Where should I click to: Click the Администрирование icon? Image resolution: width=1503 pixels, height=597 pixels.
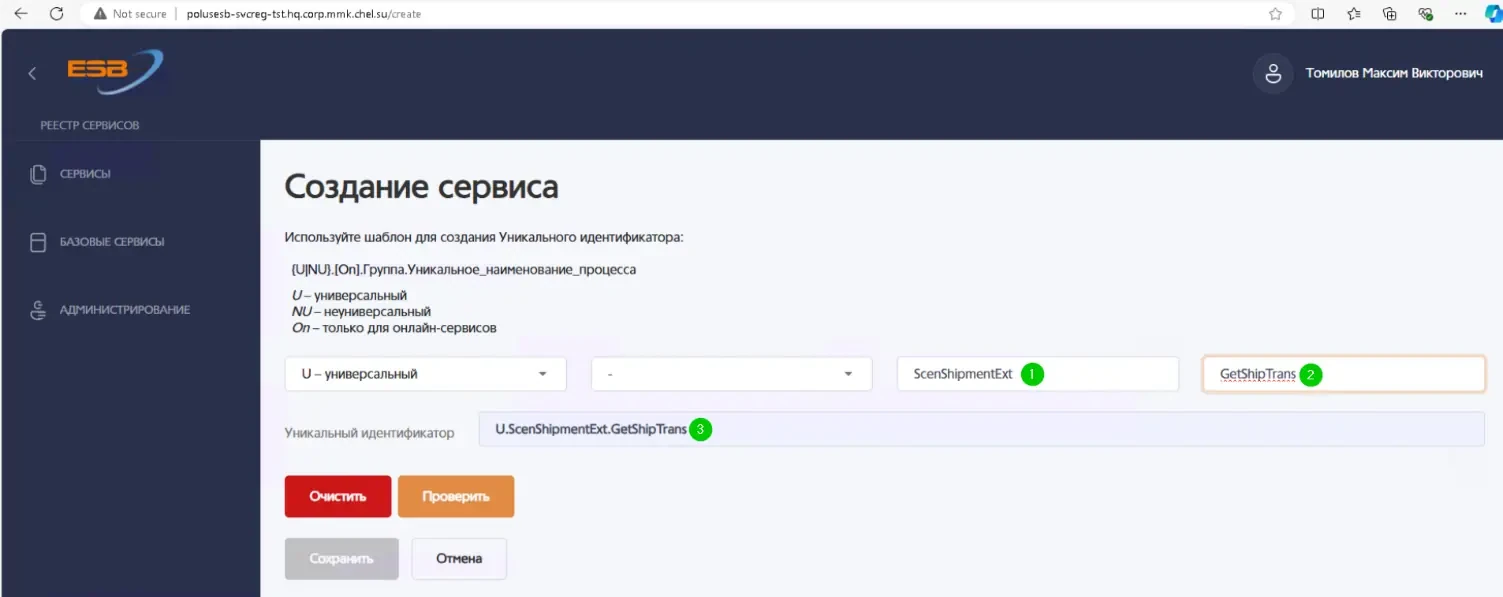click(x=38, y=310)
